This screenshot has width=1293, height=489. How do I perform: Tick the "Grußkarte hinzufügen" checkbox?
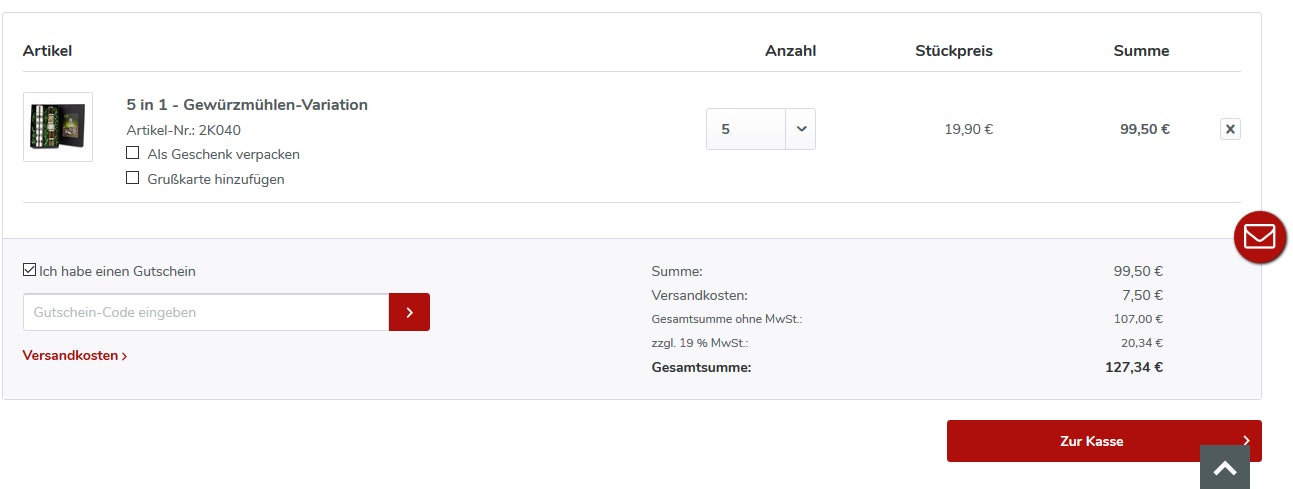pos(133,178)
